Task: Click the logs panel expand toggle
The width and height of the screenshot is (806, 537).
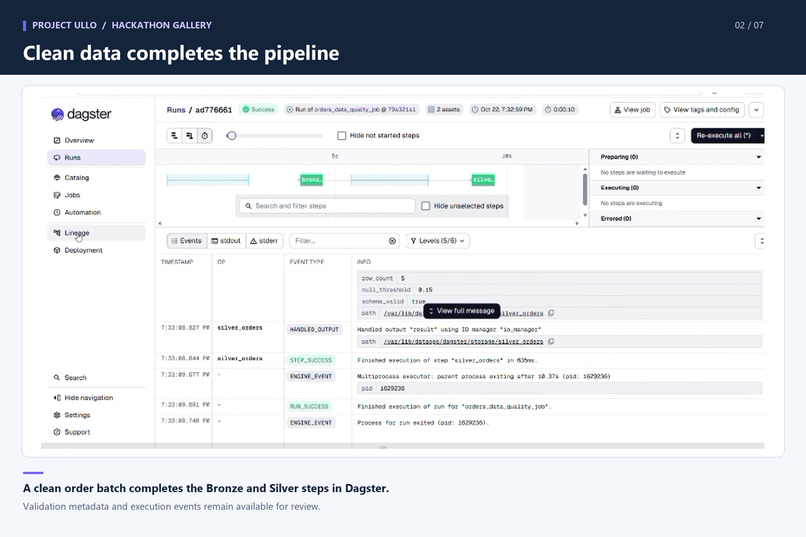Action: tap(760, 241)
